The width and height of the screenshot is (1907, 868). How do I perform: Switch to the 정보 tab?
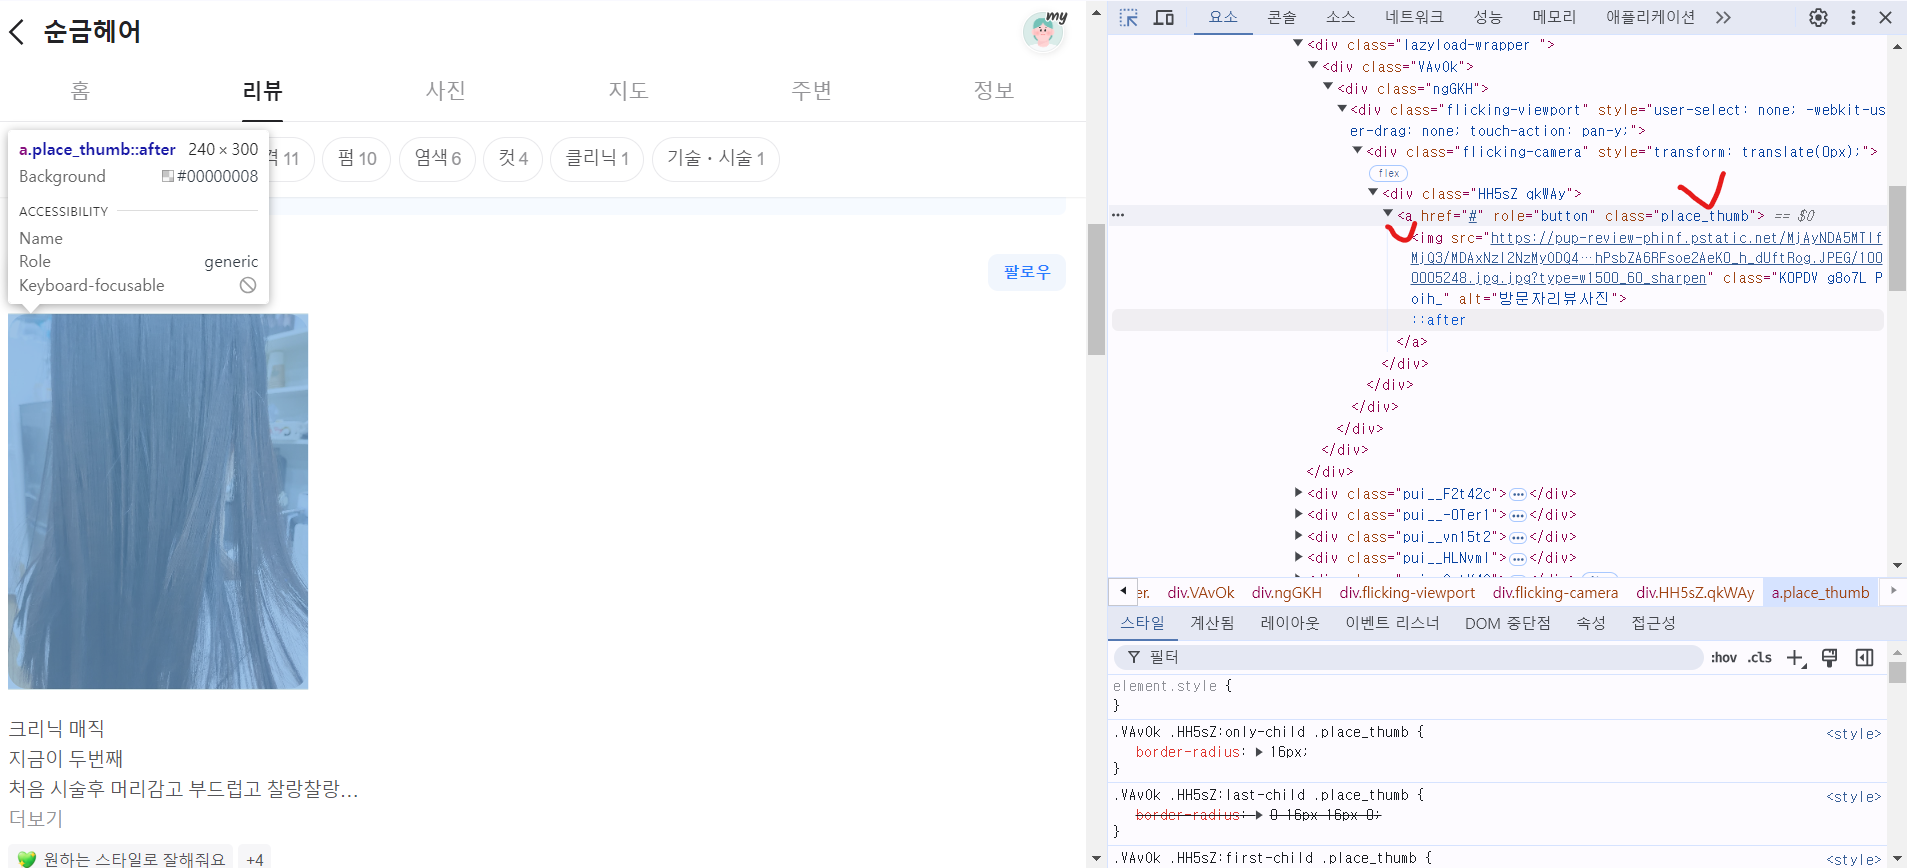tap(994, 91)
